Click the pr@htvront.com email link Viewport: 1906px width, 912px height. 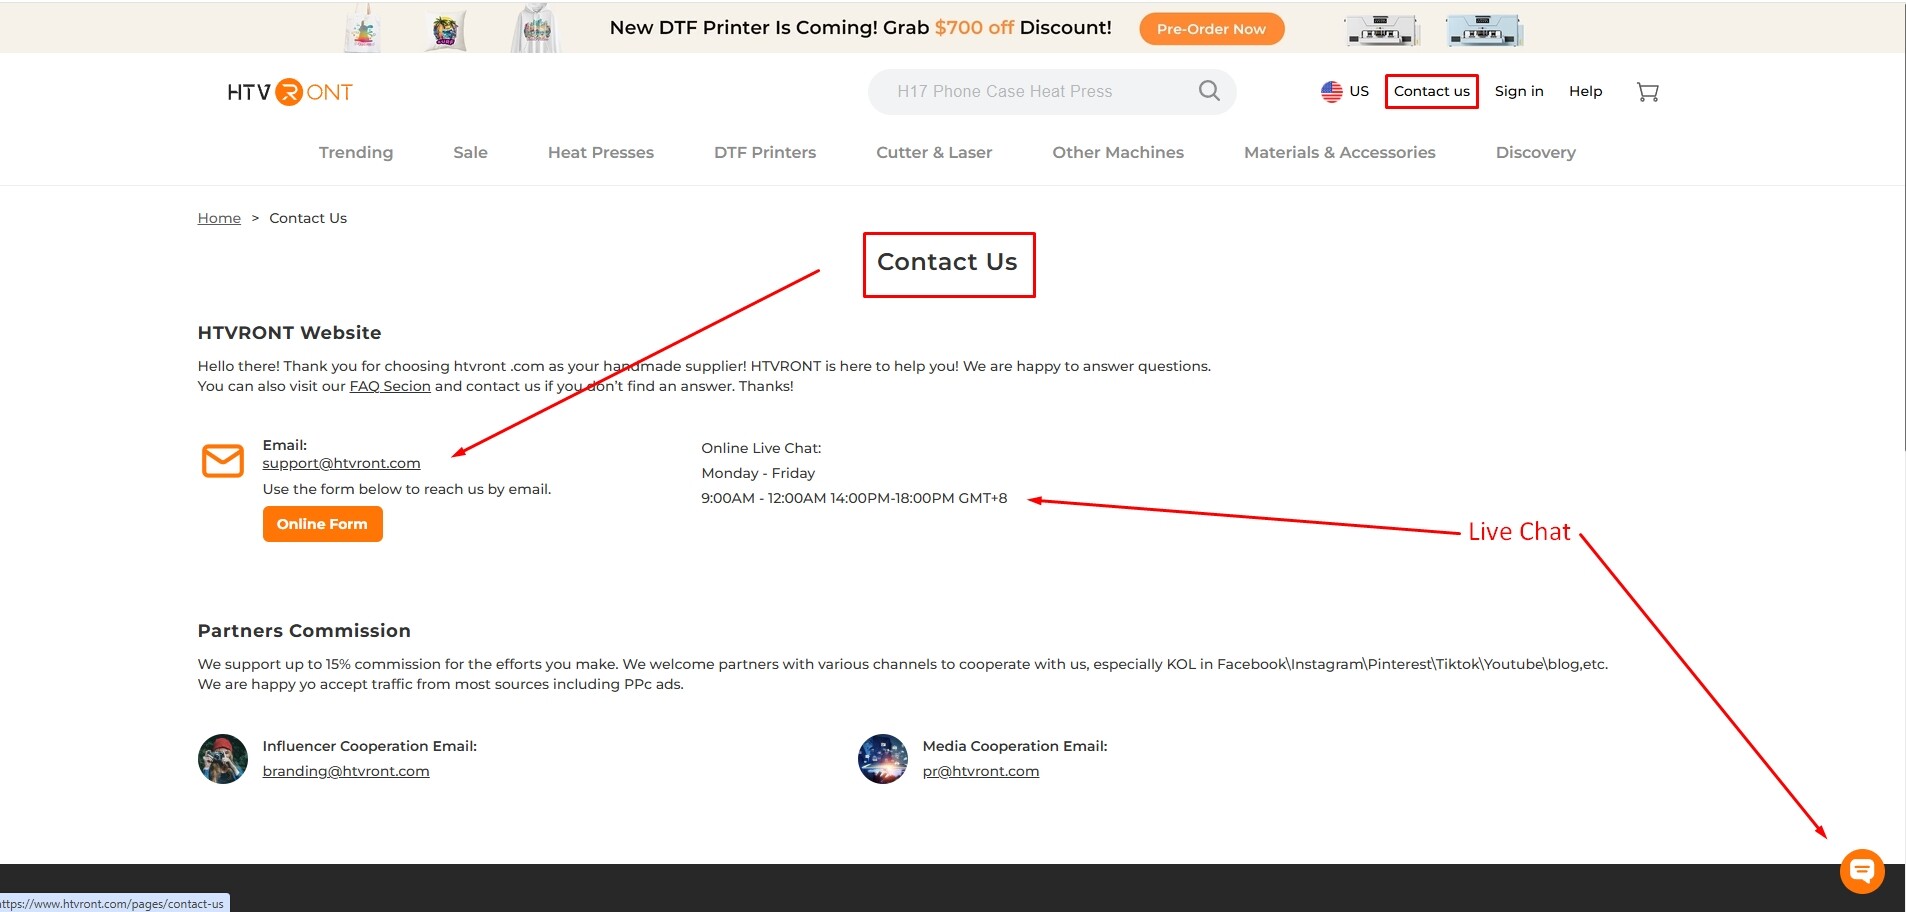click(x=980, y=771)
